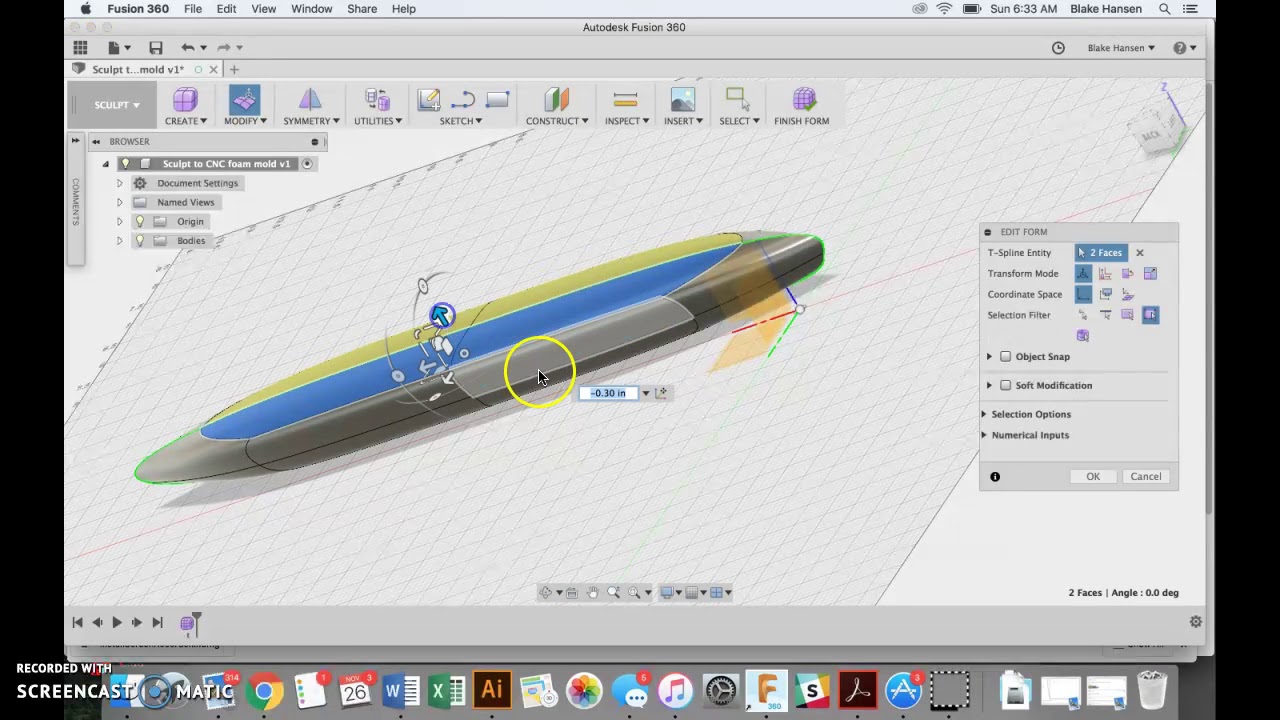The image size is (1280, 720).
Task: Click the form feature in timeline
Action: [x=187, y=623]
